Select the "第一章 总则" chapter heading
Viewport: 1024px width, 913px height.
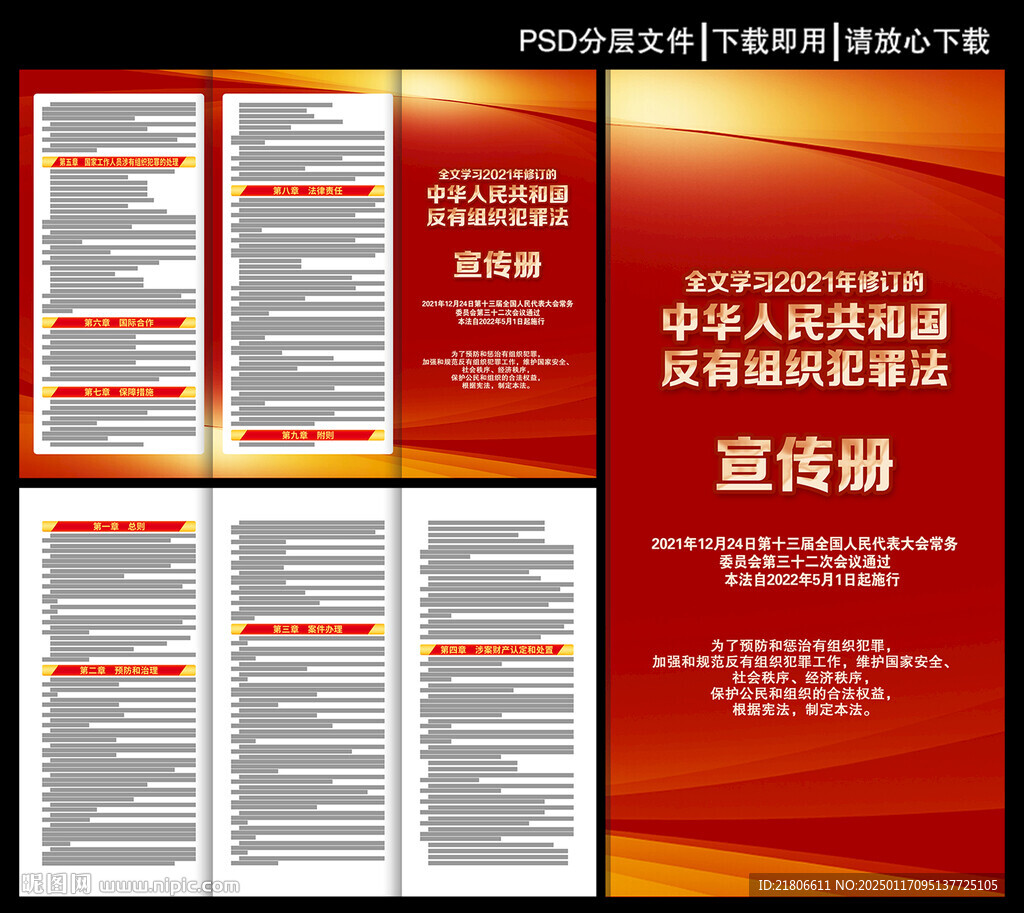(119, 526)
